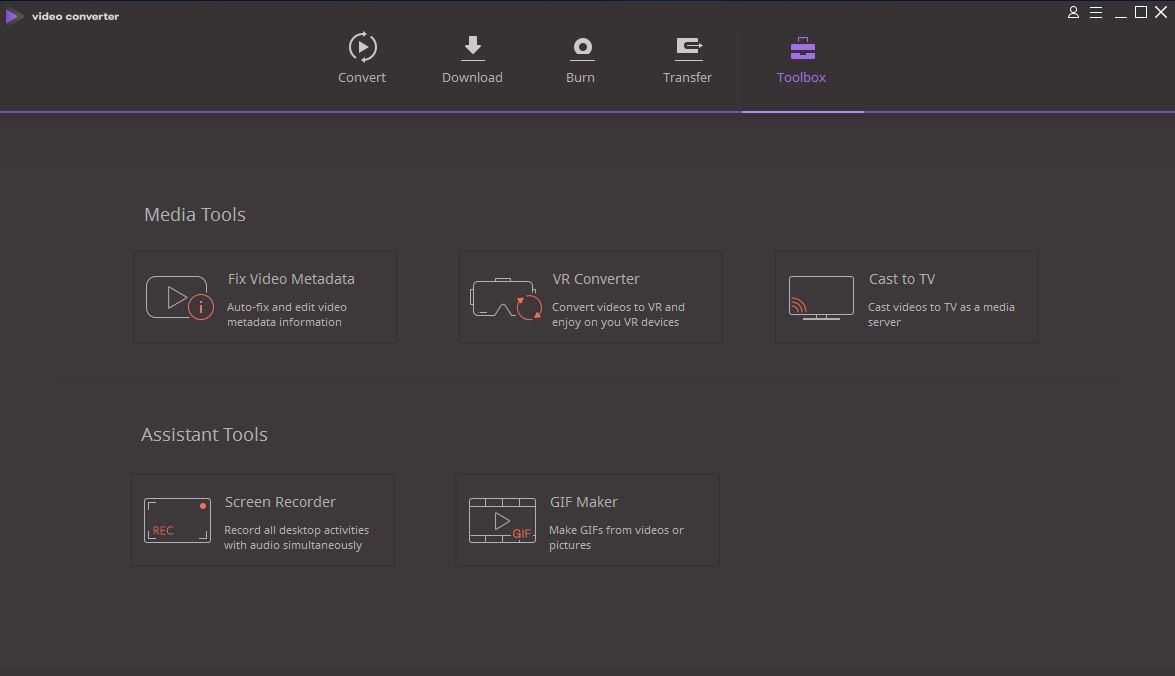Select the Screen Recorder title text
The width and height of the screenshot is (1175, 676).
280,502
